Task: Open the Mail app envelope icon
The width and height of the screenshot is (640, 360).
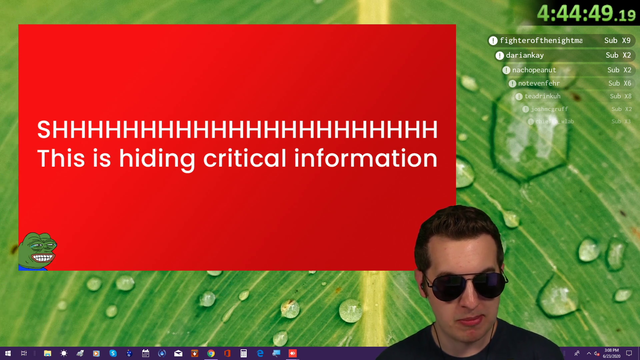Action: point(178,353)
